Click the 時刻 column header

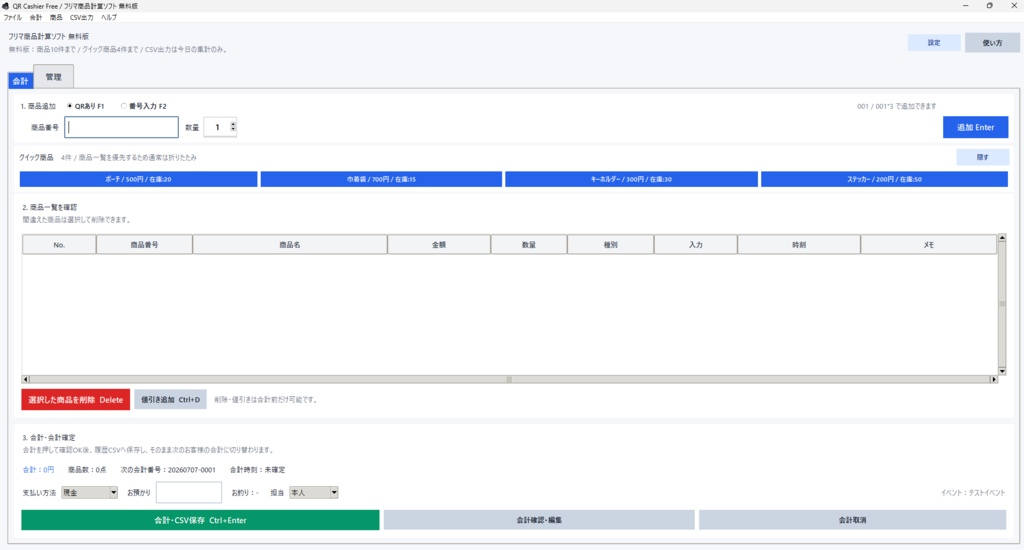(799, 245)
